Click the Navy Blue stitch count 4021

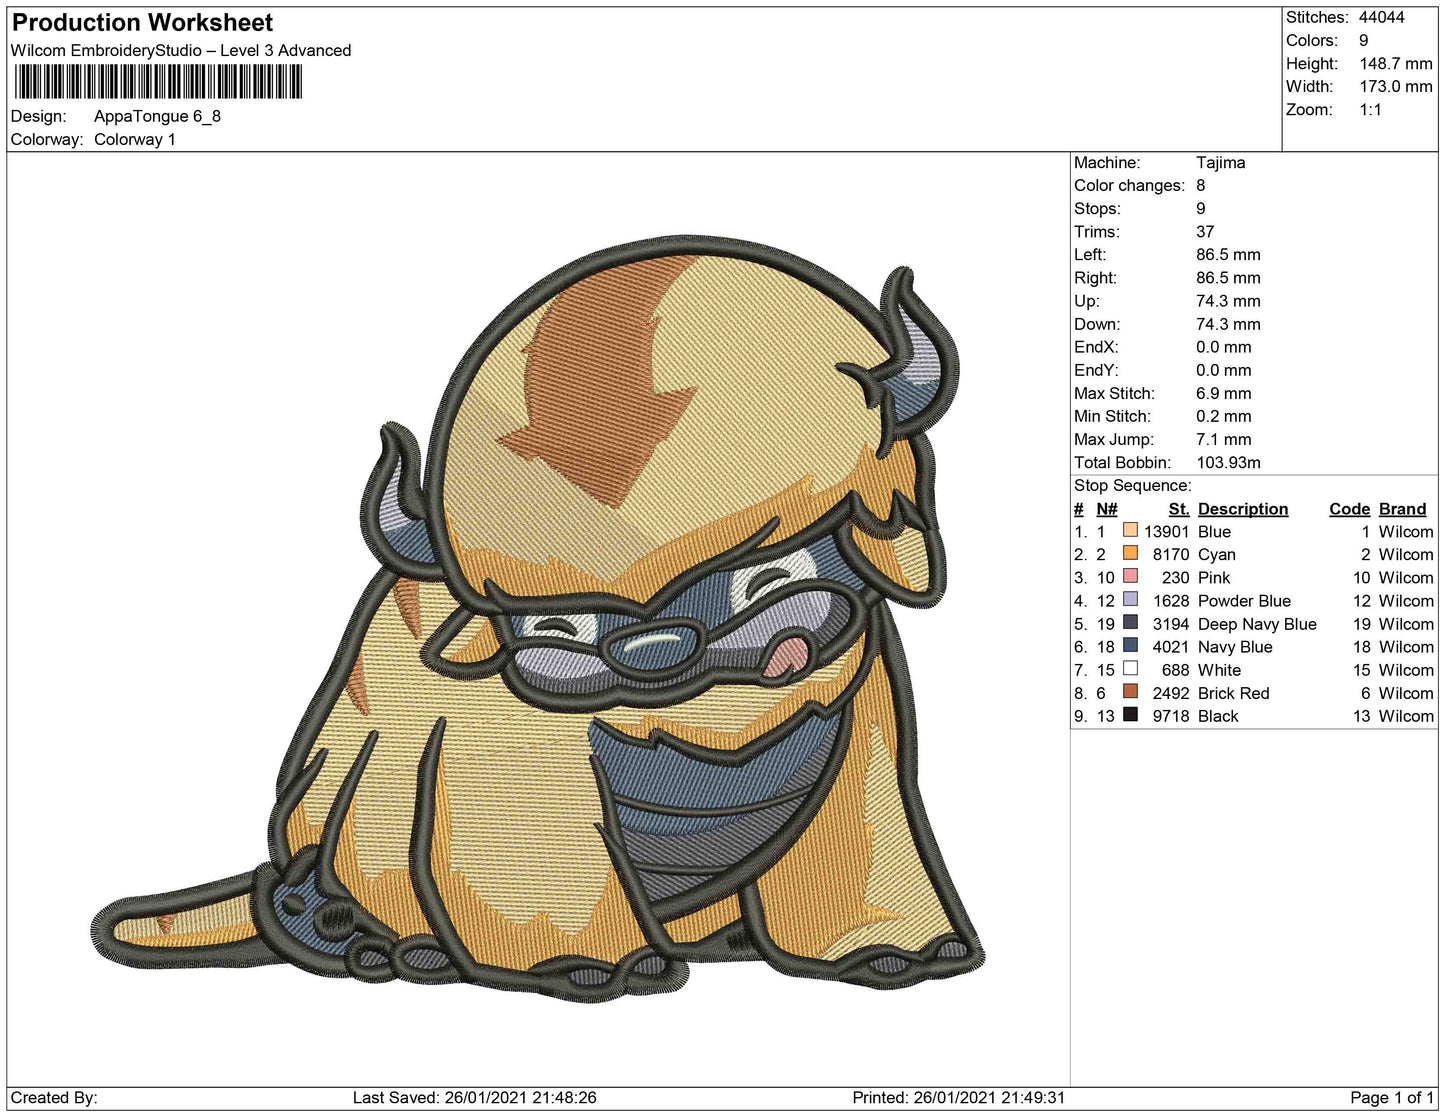(1171, 646)
